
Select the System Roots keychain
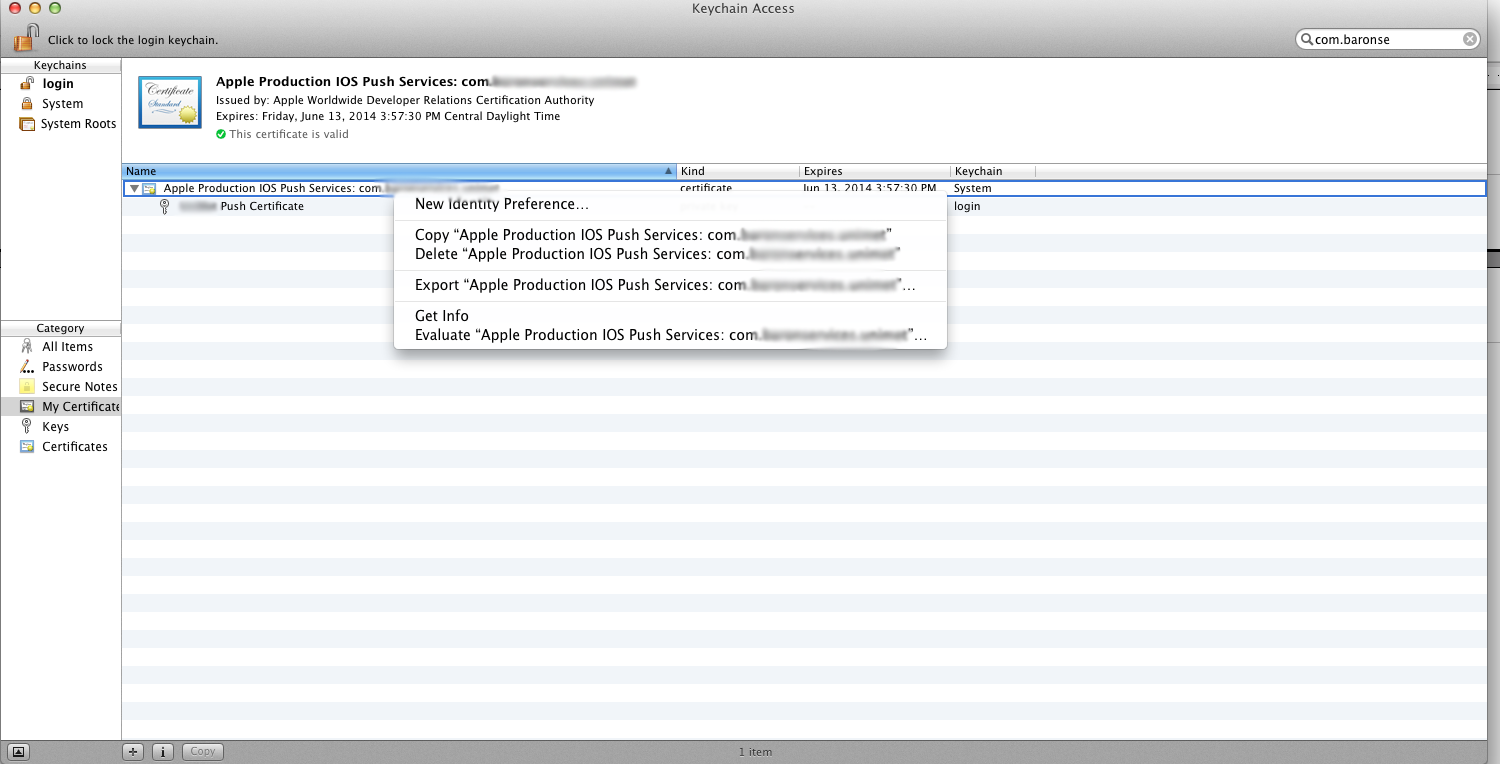click(78, 124)
